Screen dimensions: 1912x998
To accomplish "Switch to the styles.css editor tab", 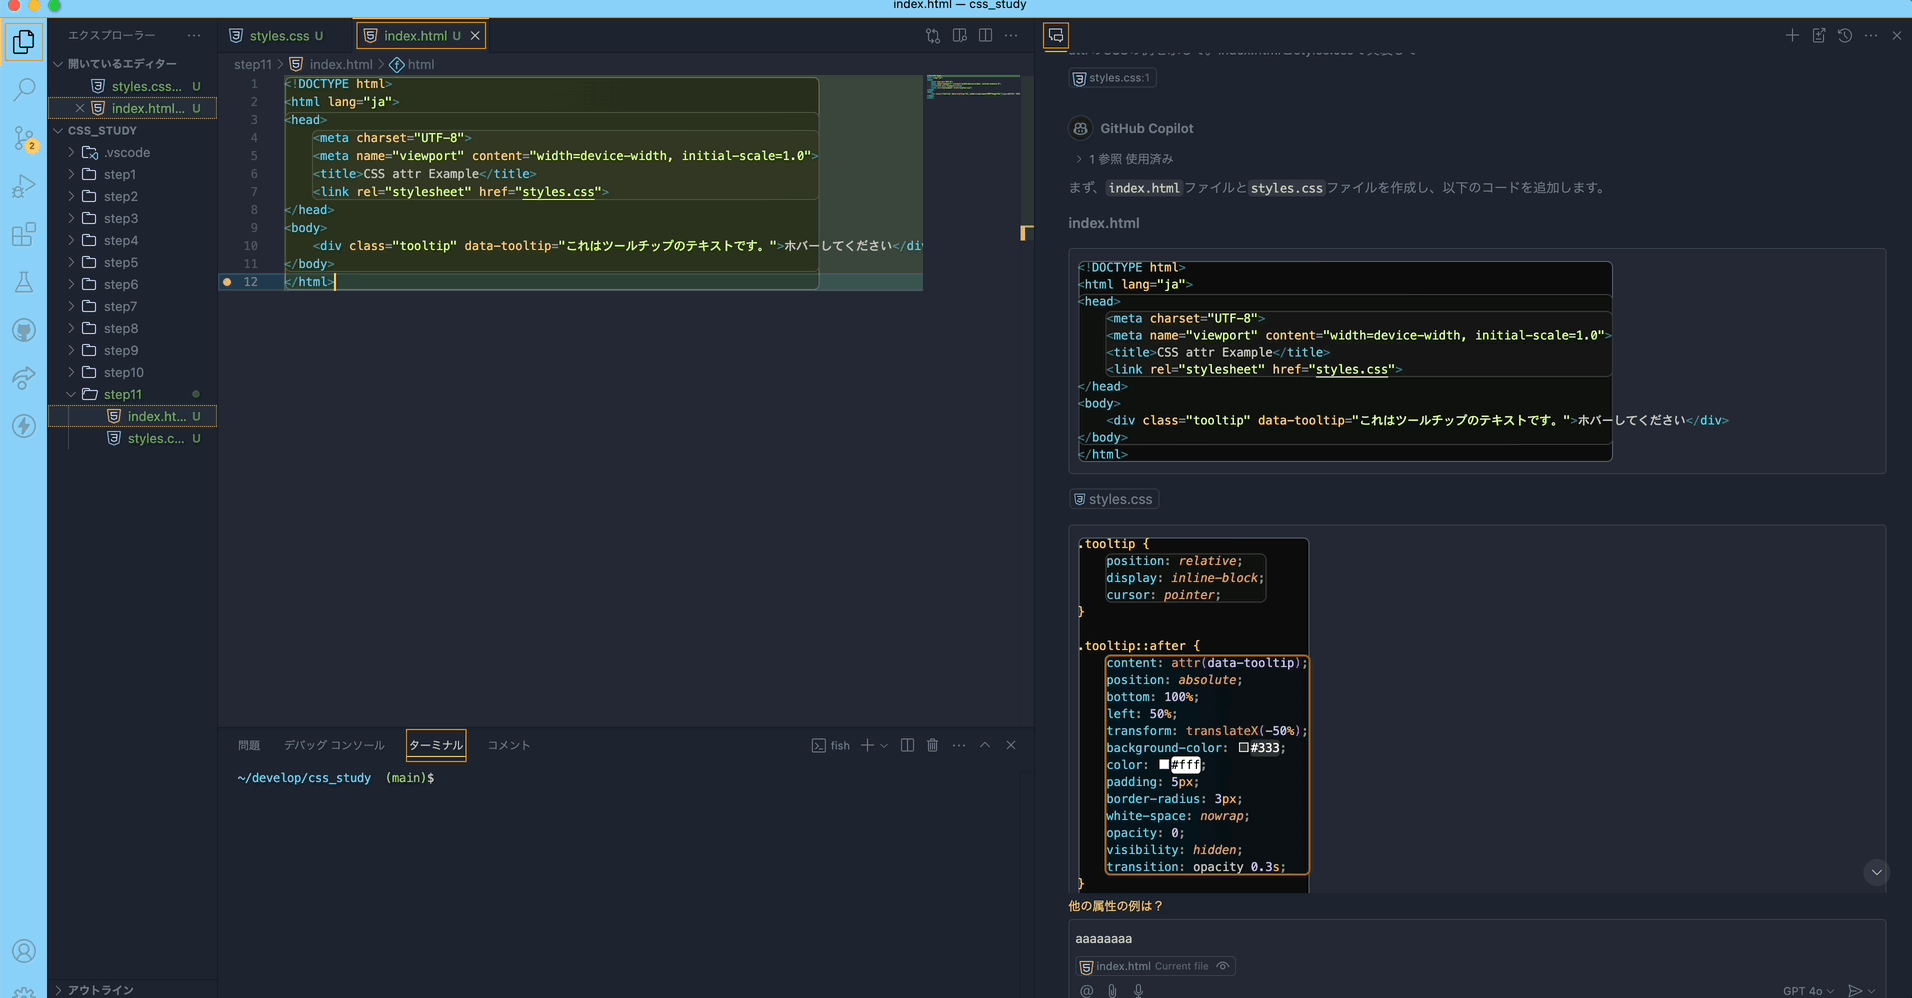I will pyautogui.click(x=279, y=36).
